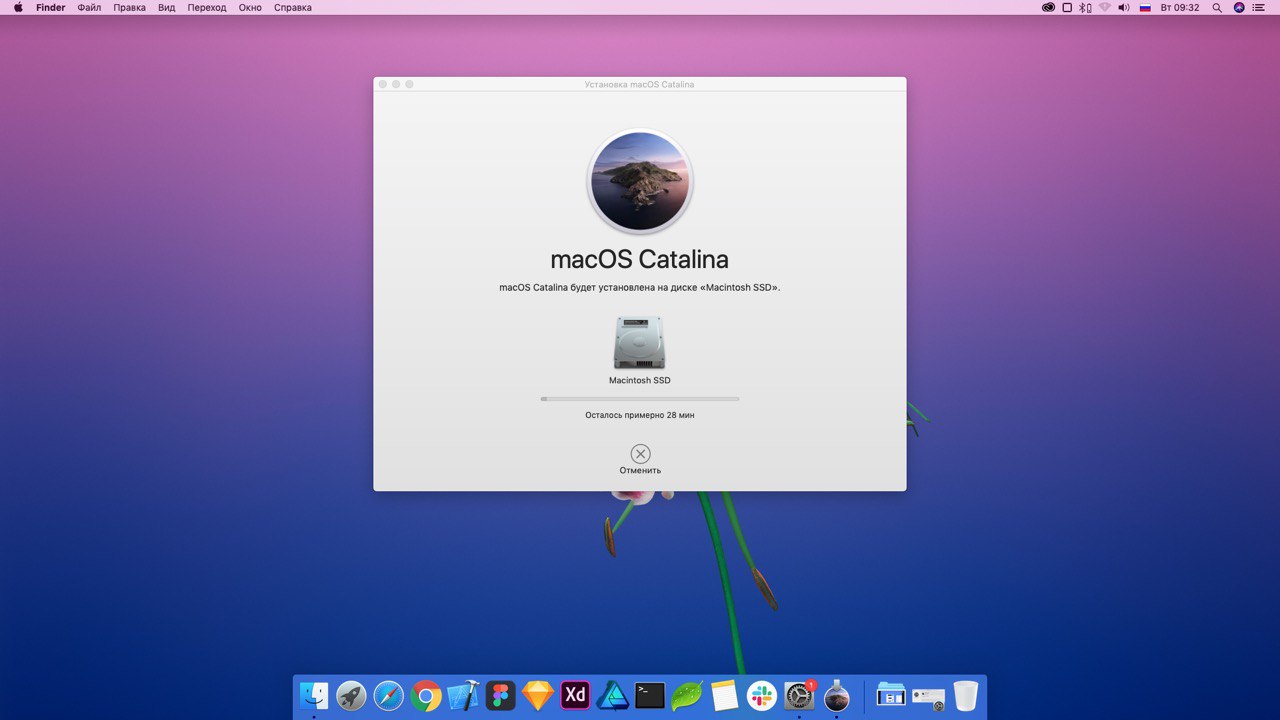Open the Справка menu
The height and width of the screenshot is (720, 1280).
[x=293, y=7]
